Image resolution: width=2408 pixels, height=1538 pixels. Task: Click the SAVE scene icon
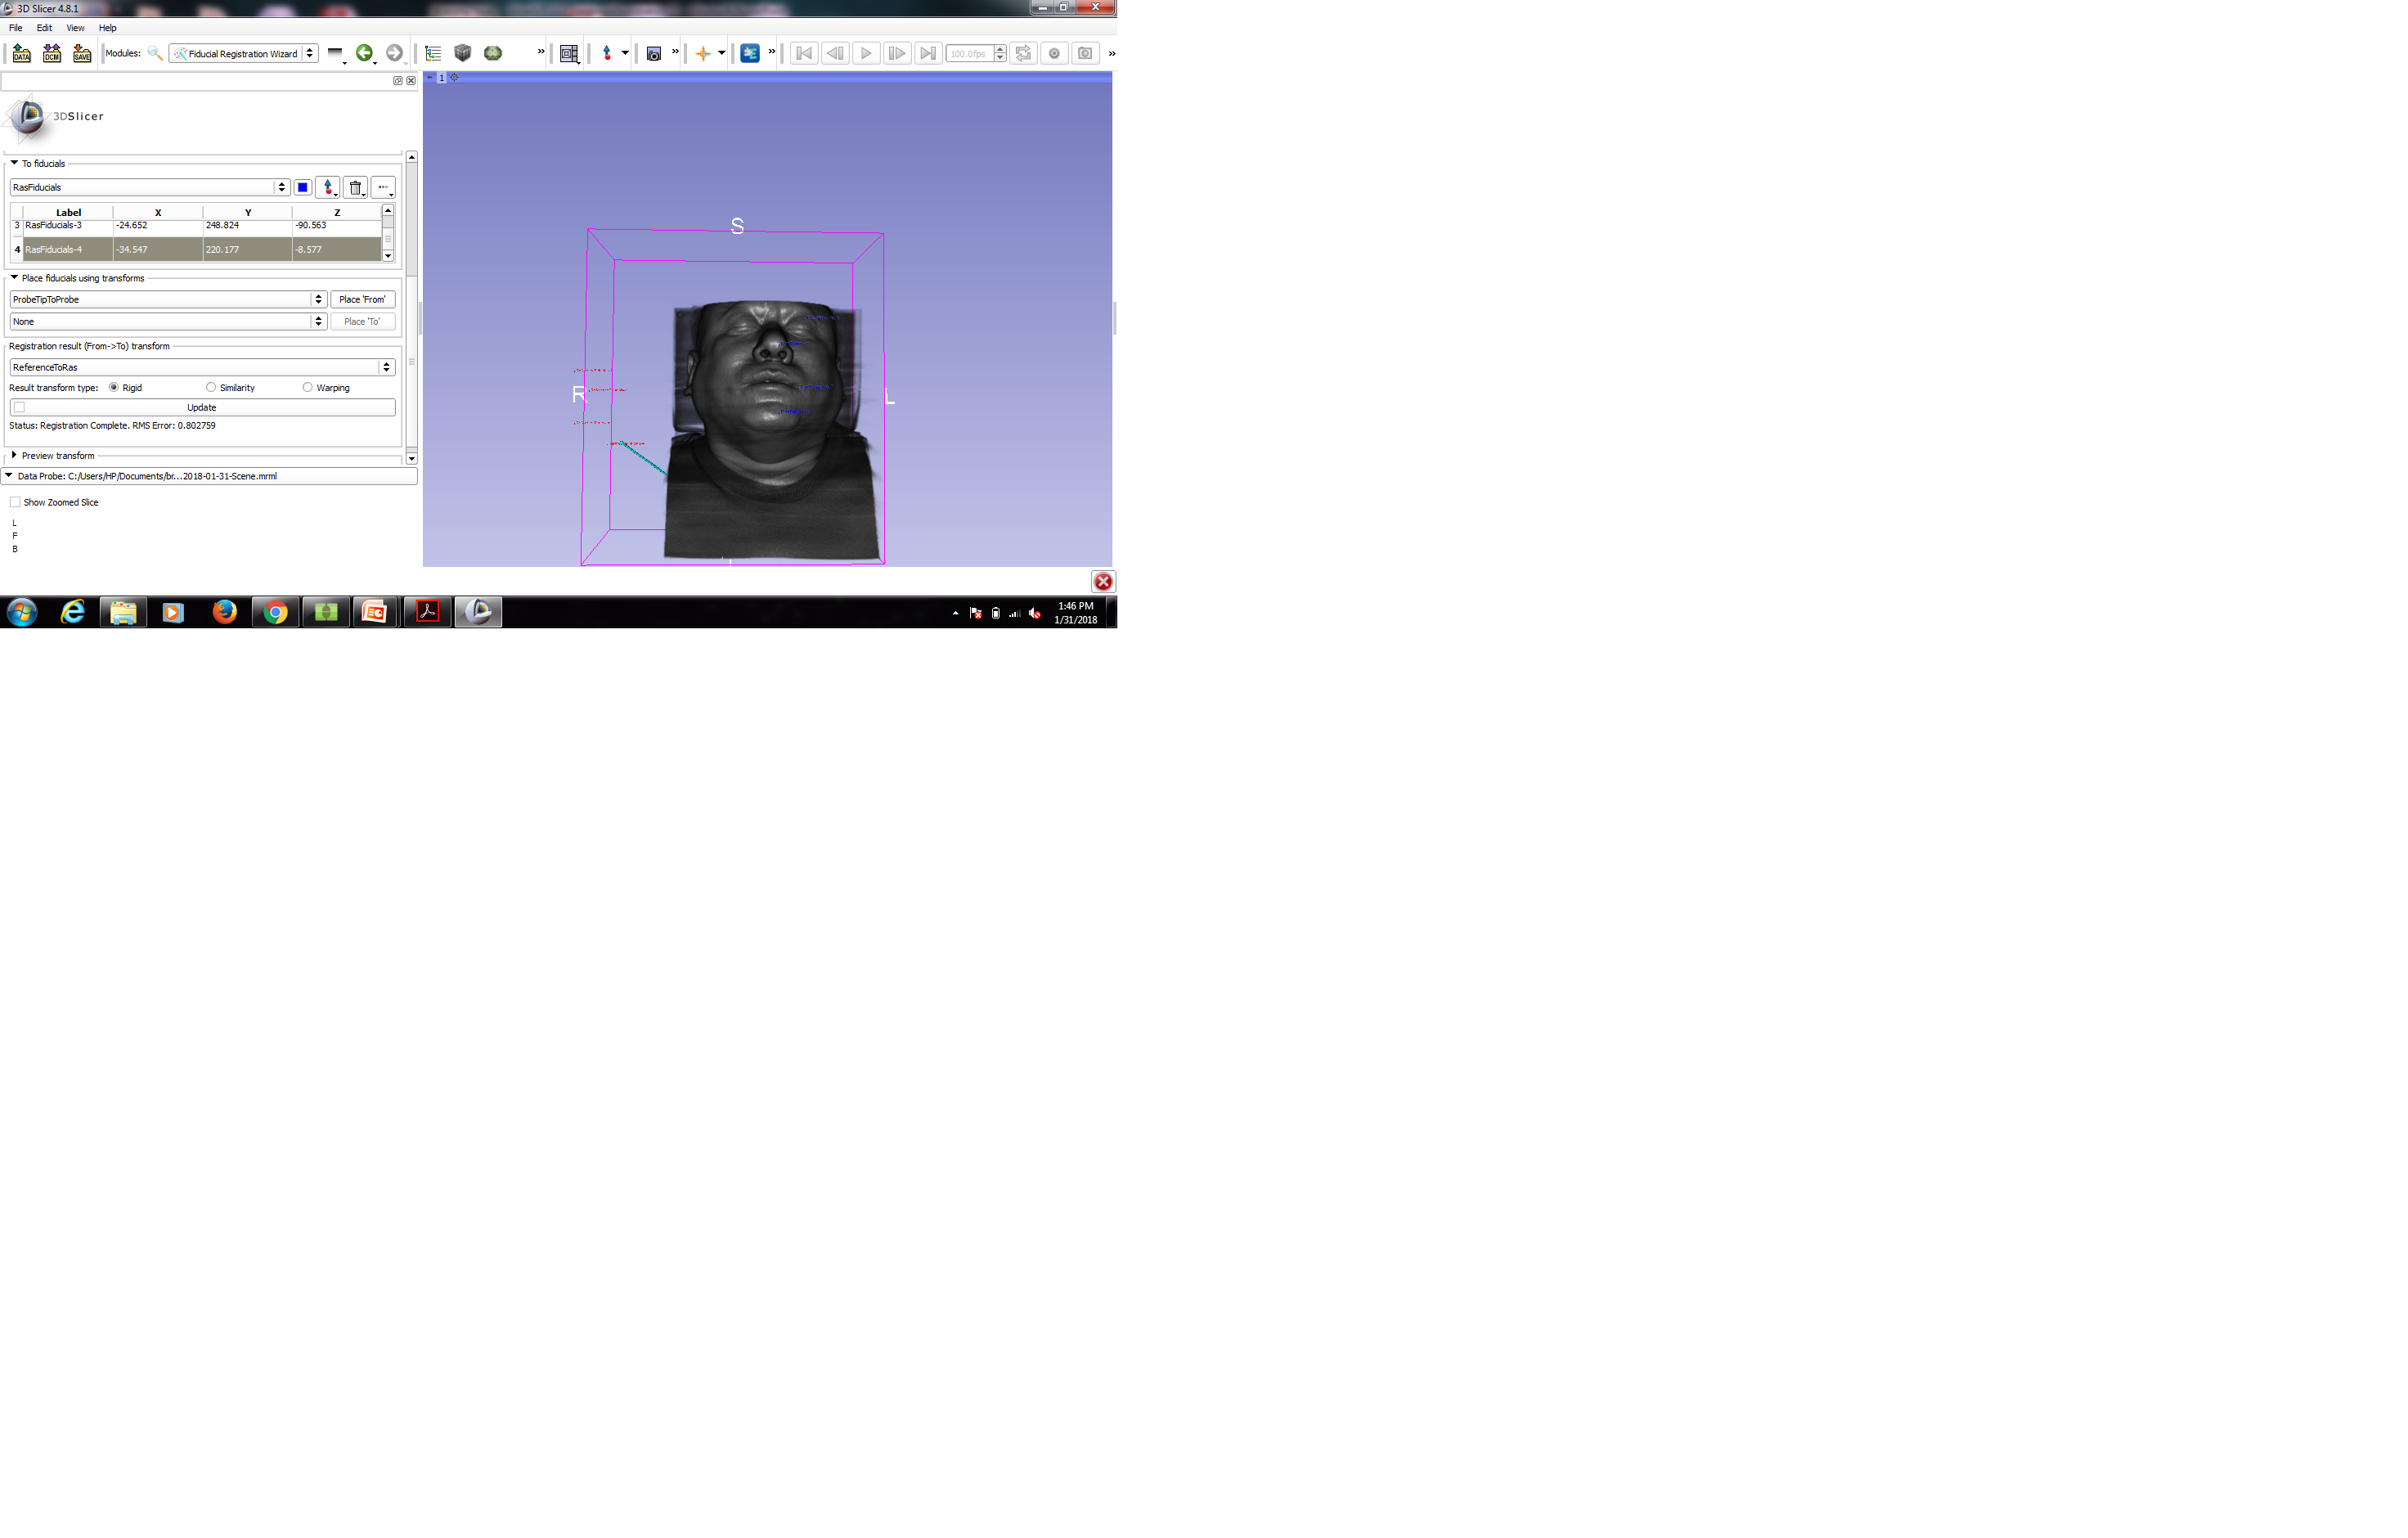click(82, 53)
